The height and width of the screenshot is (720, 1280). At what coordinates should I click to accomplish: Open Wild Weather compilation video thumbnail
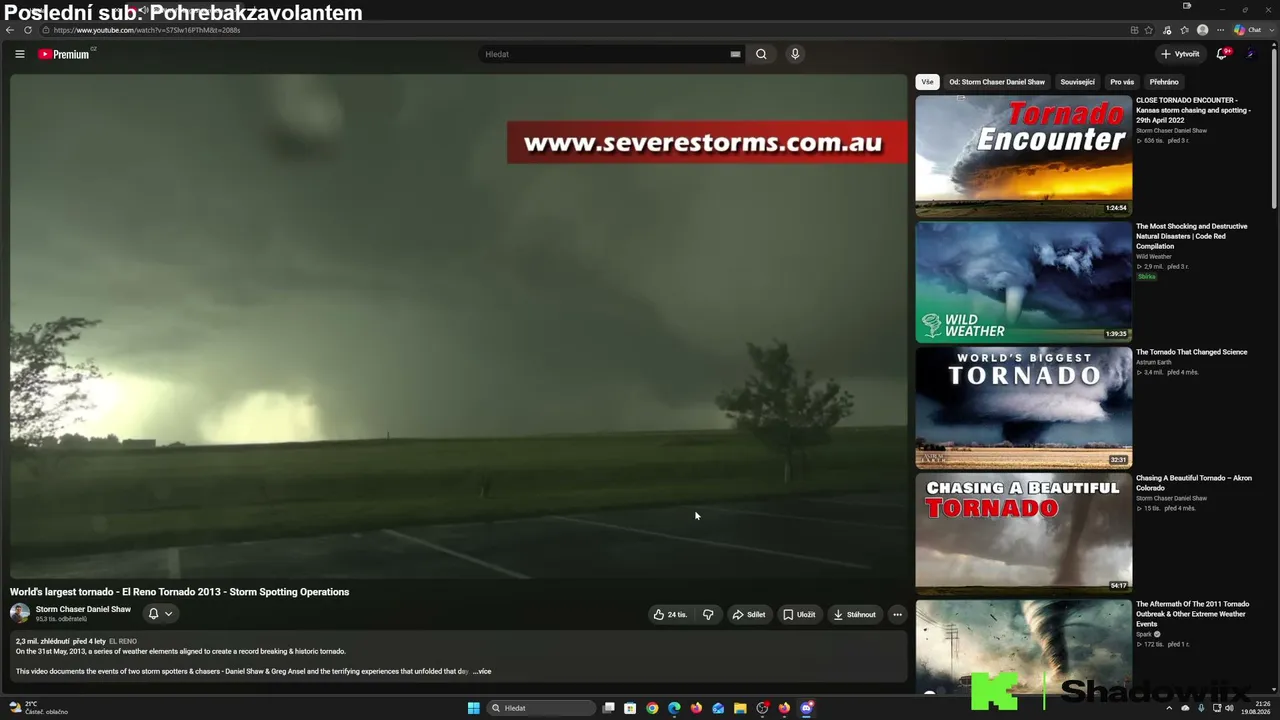[x=1024, y=281]
